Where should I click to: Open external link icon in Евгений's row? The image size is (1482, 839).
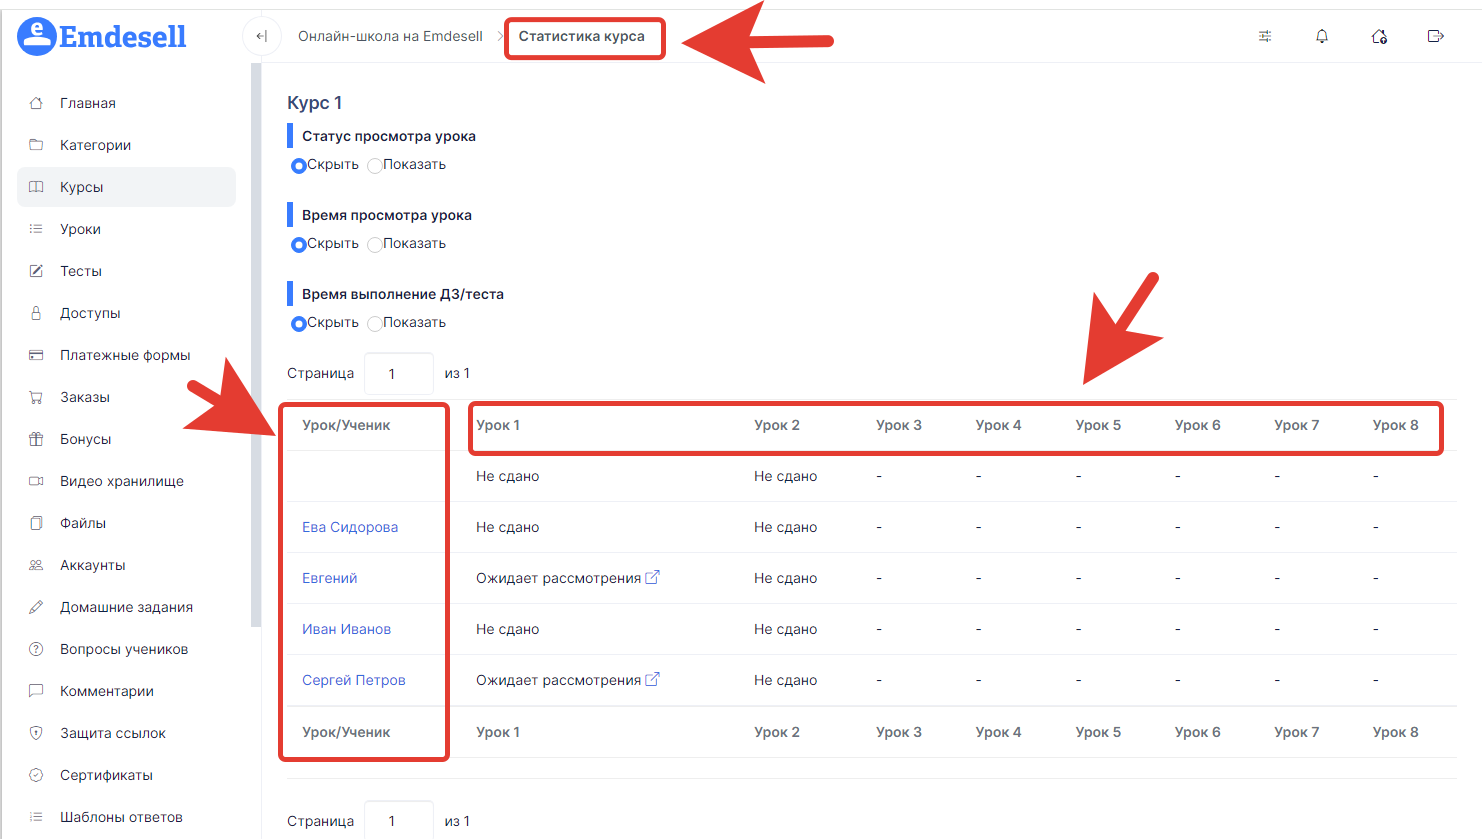coord(652,577)
